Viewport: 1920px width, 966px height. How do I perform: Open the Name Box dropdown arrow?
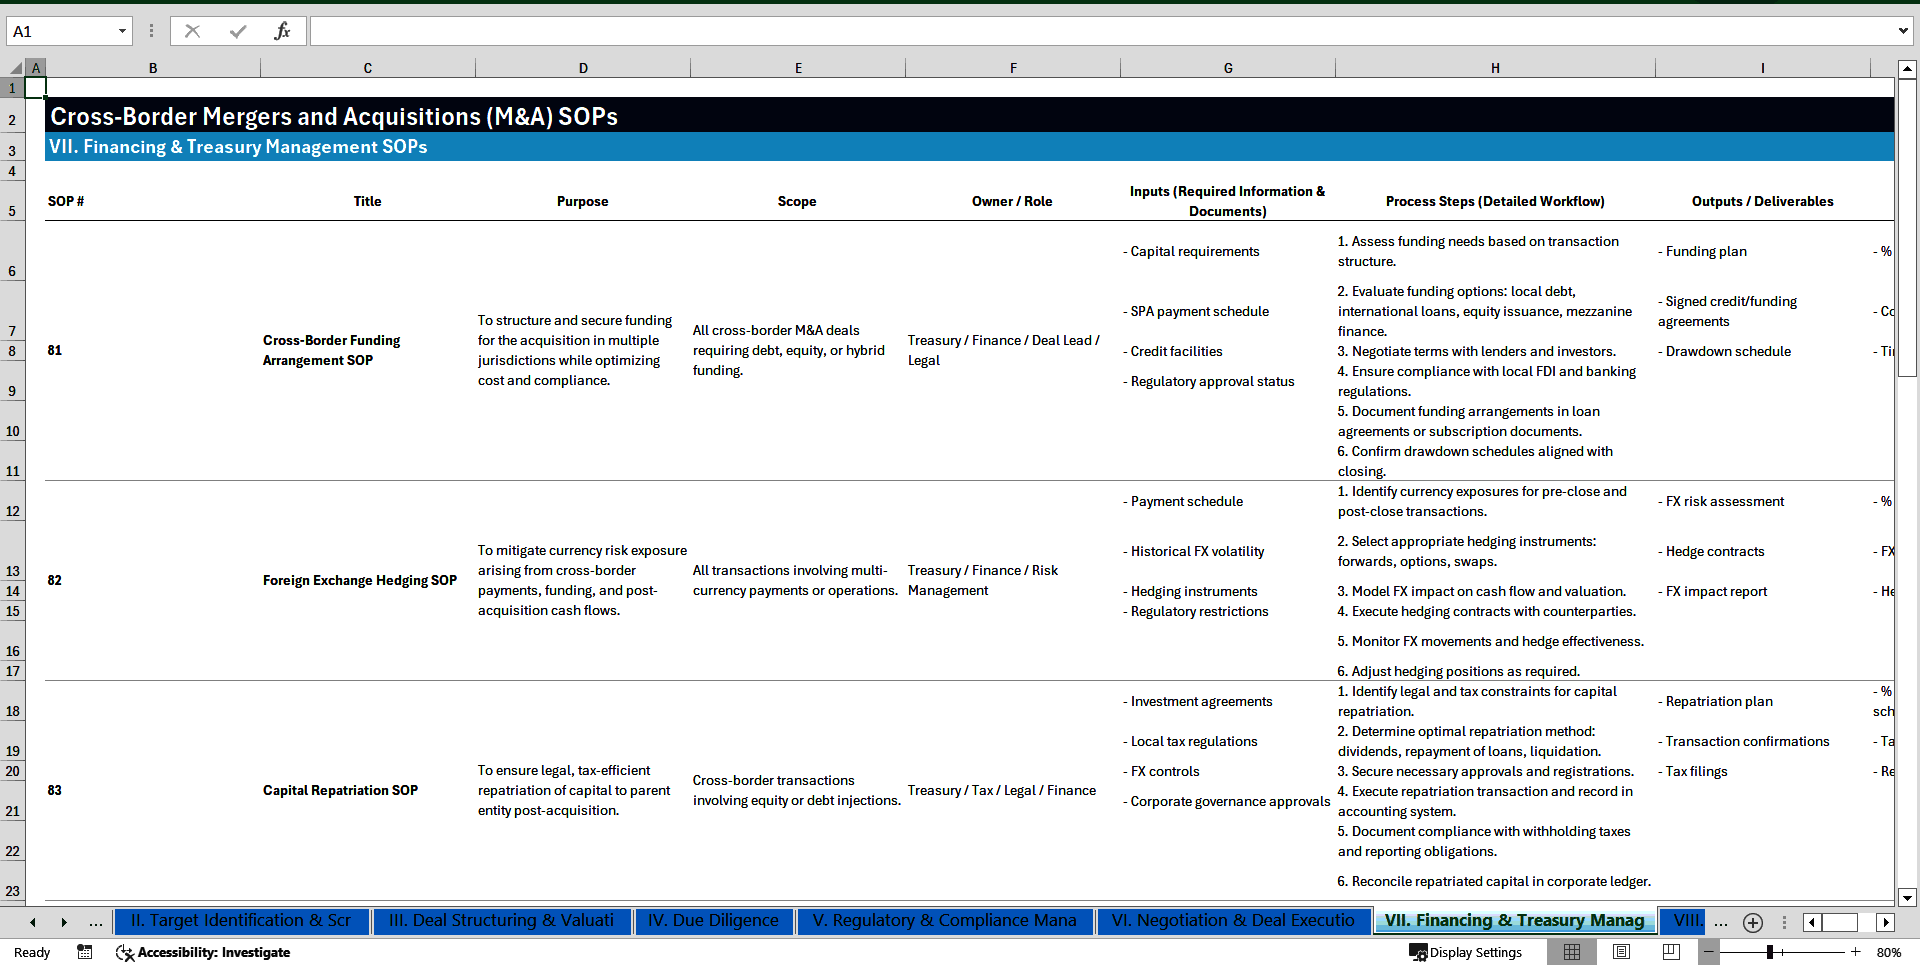[x=122, y=31]
